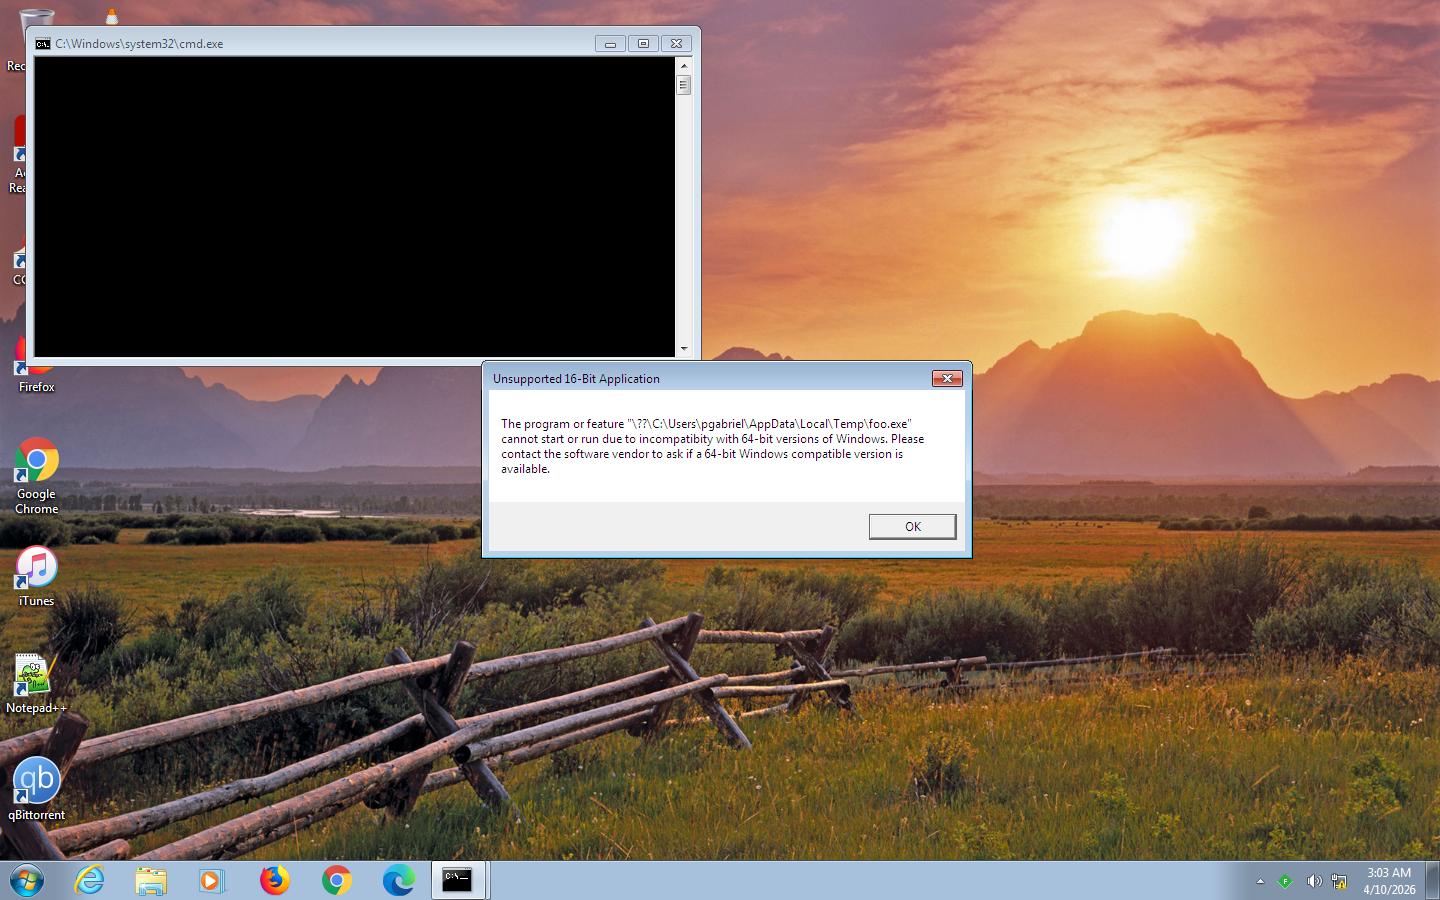This screenshot has width=1440, height=900.
Task: Expand hidden system tray icons arrow
Action: [x=1260, y=881]
